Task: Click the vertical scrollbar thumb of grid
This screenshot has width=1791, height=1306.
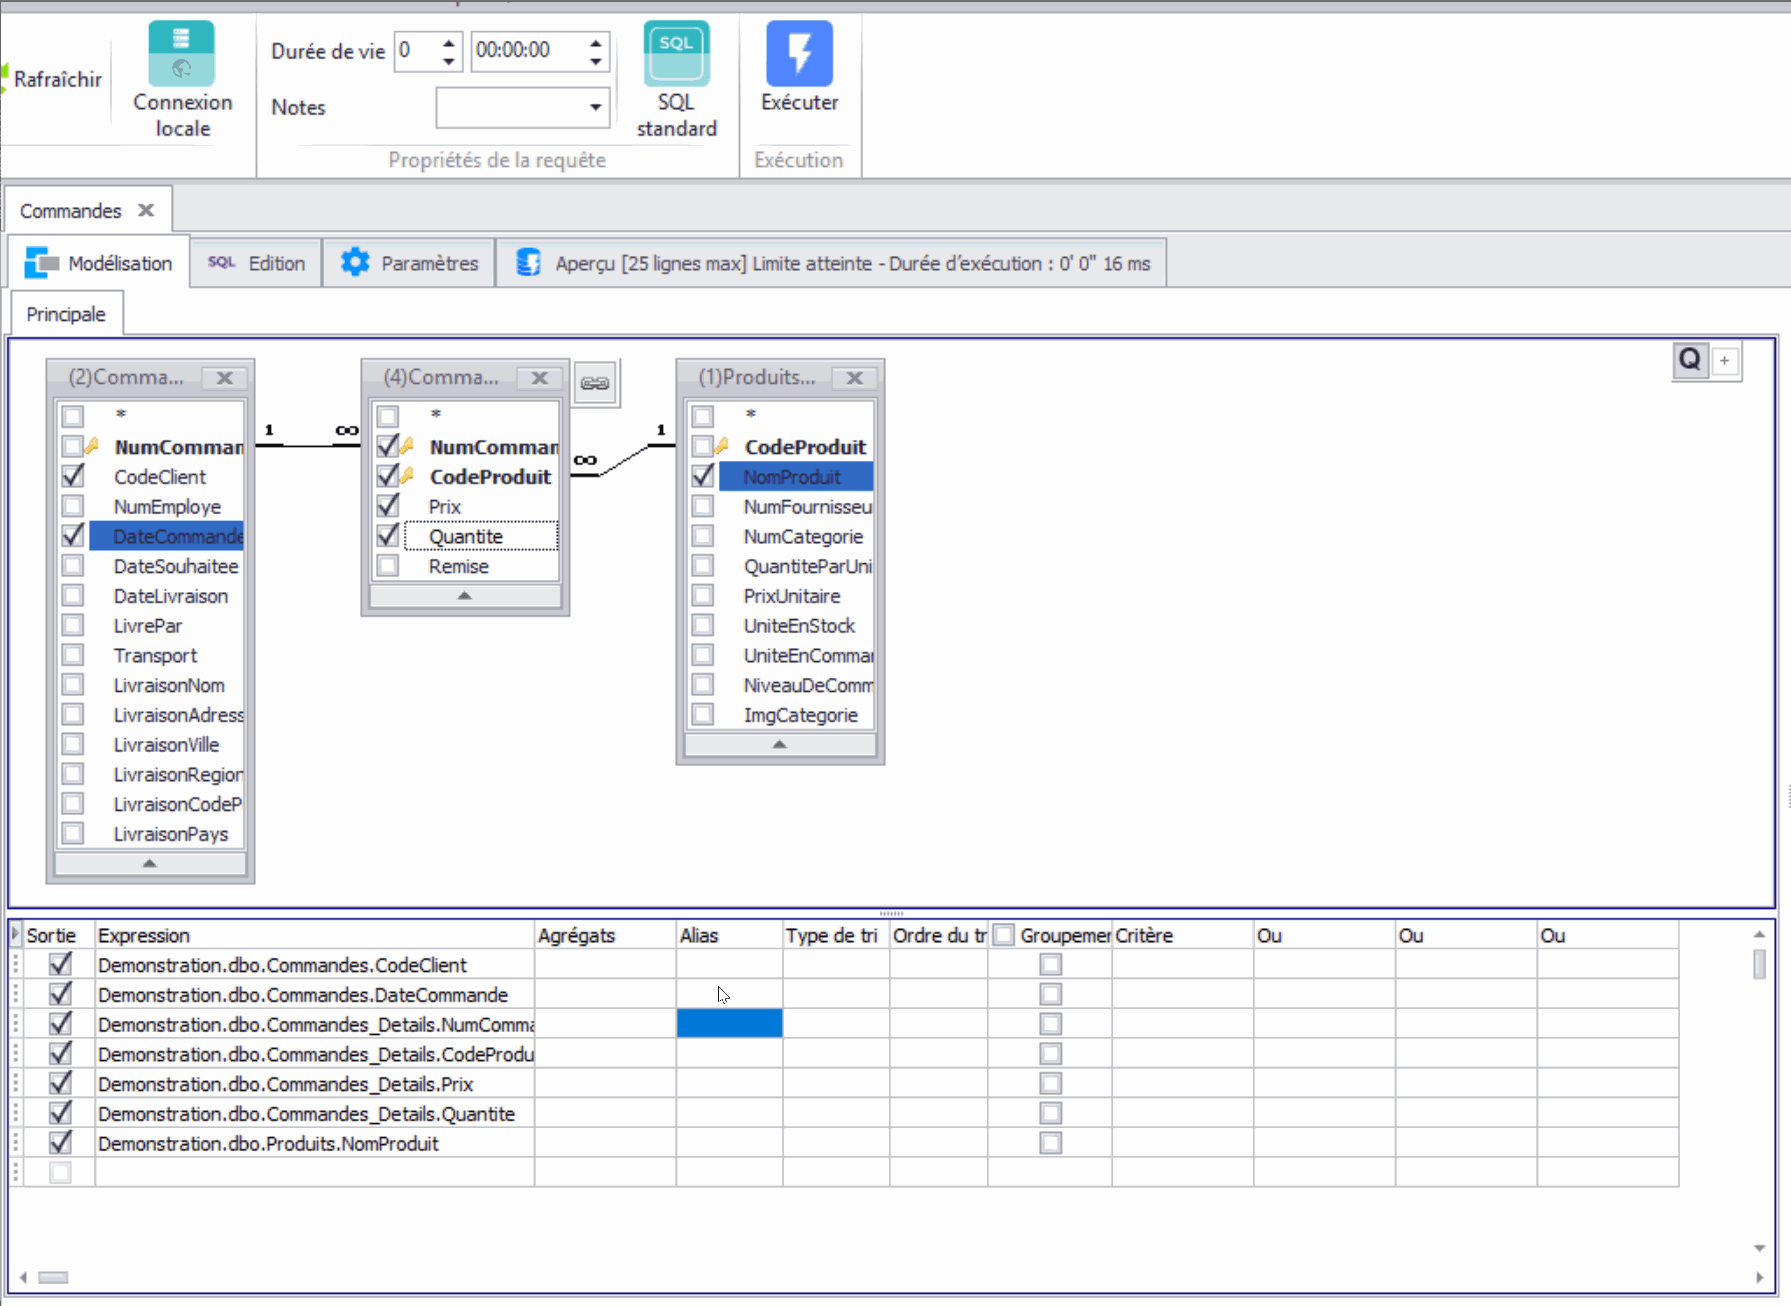Action: 1759,963
